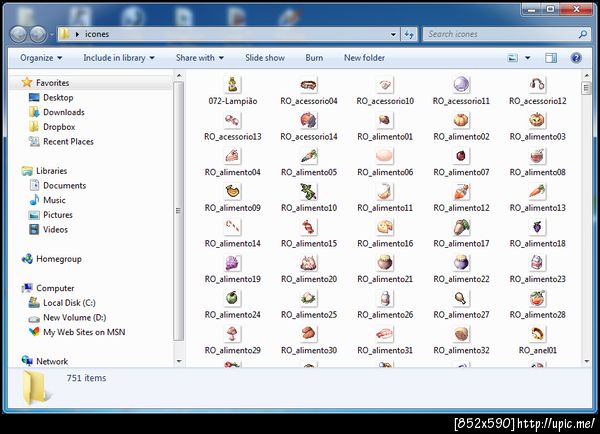Open the view options dropdown arrow
The width and height of the screenshot is (600, 434).
pyautogui.click(x=528, y=58)
